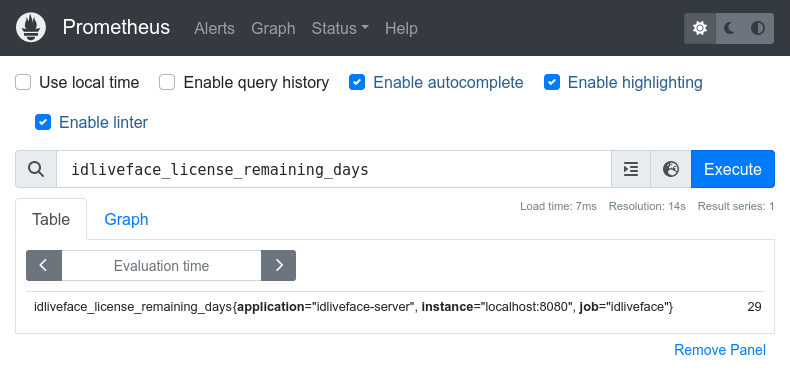Click the Result series: 1 text

[x=736, y=206]
